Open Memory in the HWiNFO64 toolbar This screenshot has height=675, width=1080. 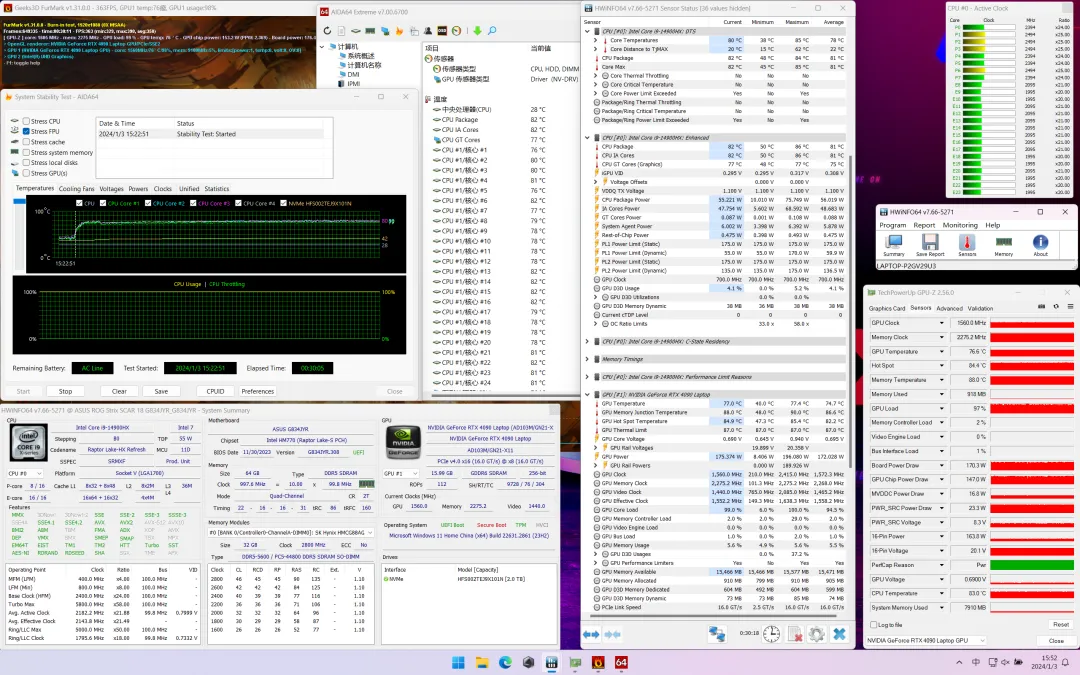(1004, 245)
